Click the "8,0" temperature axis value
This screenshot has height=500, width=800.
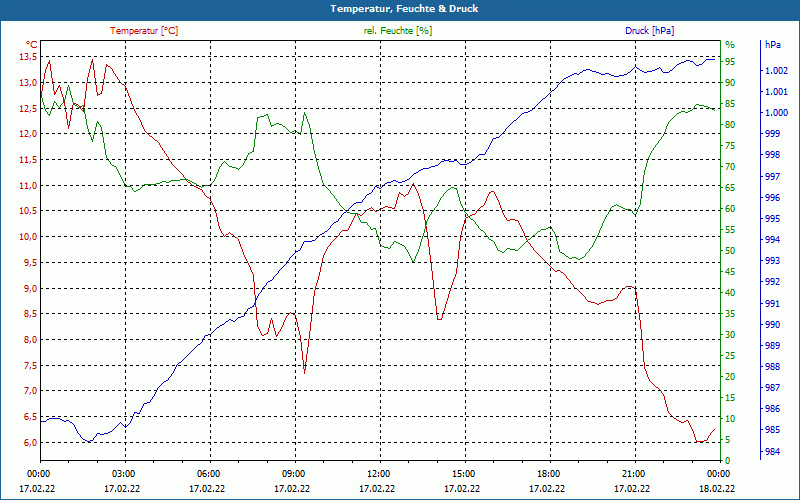click(30, 340)
